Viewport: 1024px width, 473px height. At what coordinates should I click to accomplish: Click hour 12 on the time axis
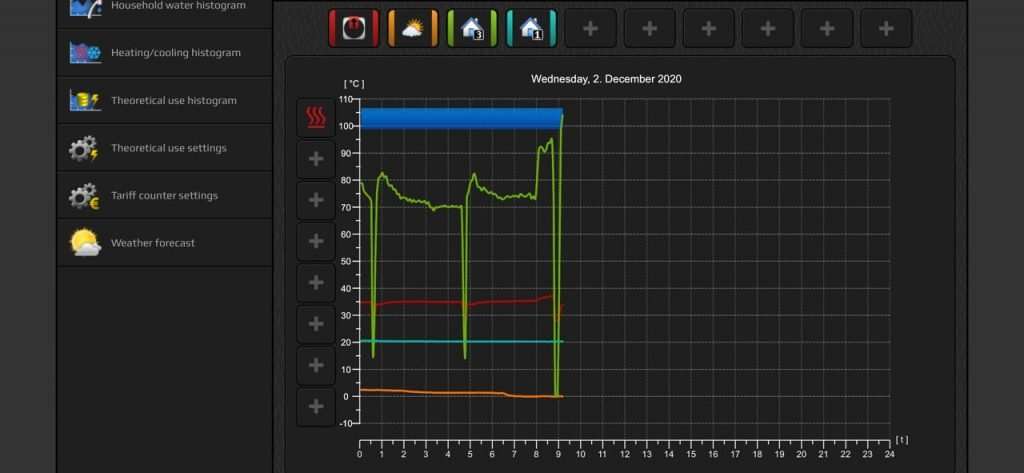pos(625,454)
